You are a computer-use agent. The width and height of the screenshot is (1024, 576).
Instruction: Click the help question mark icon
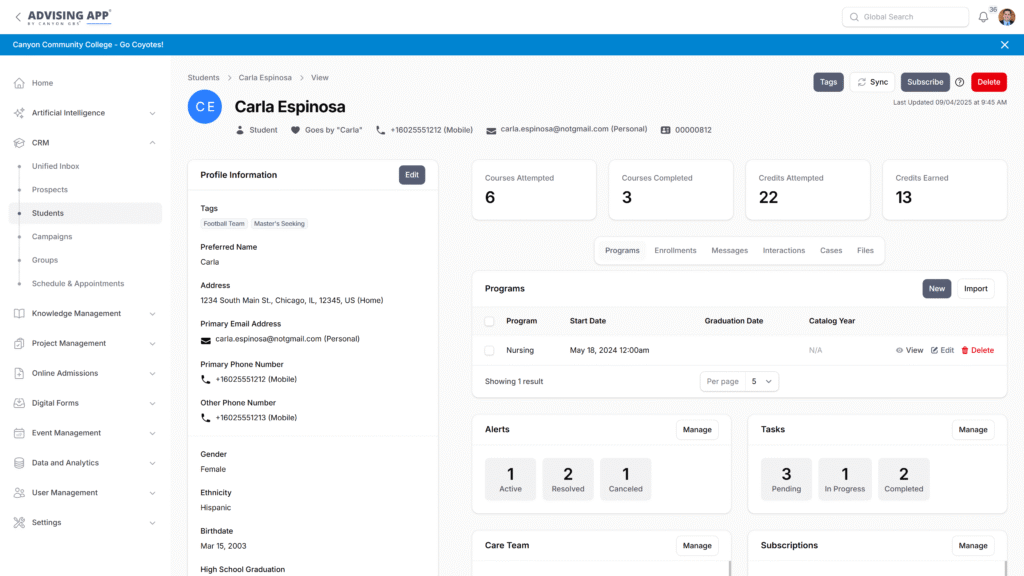(960, 82)
